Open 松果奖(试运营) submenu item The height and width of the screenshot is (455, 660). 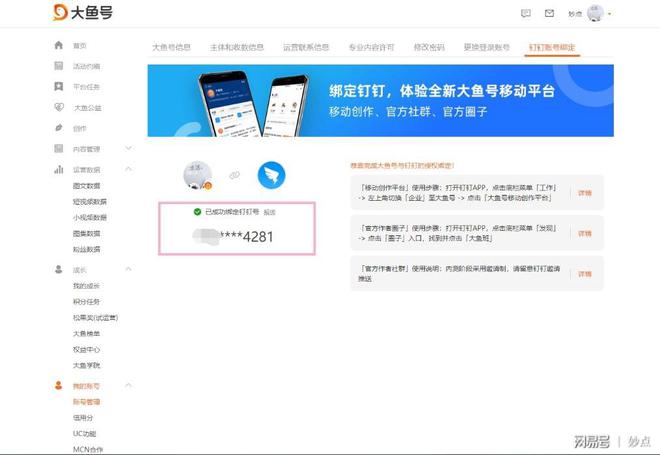click(x=96, y=317)
